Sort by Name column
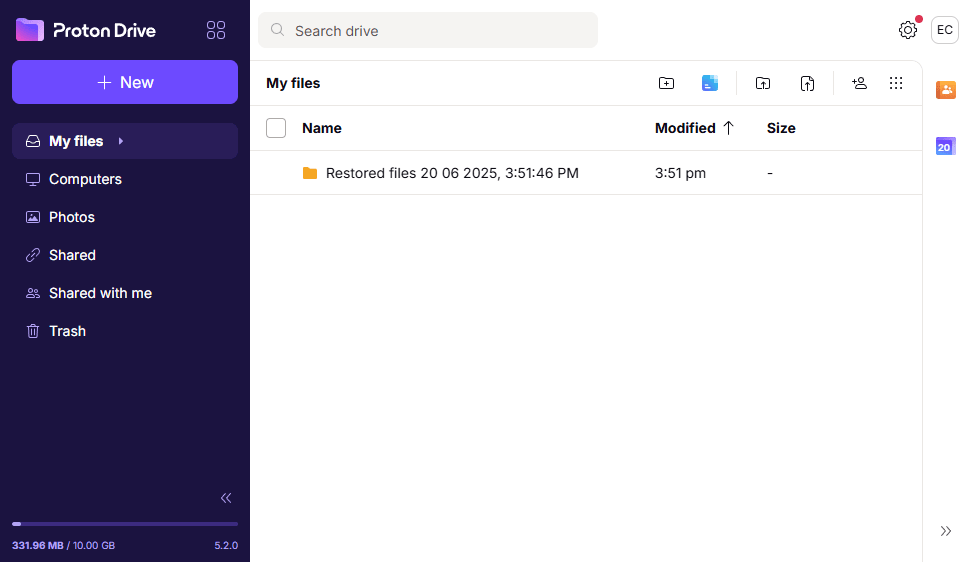This screenshot has width=969, height=562. tap(321, 128)
